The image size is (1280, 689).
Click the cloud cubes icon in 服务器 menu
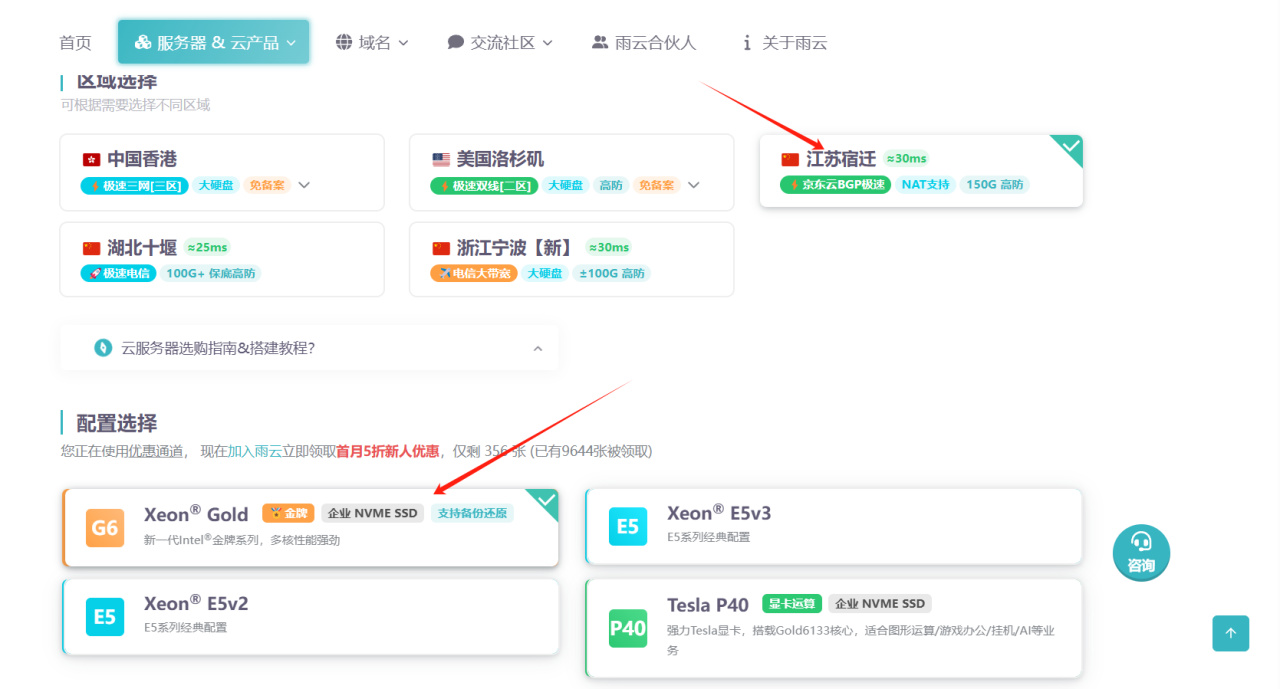coord(143,43)
